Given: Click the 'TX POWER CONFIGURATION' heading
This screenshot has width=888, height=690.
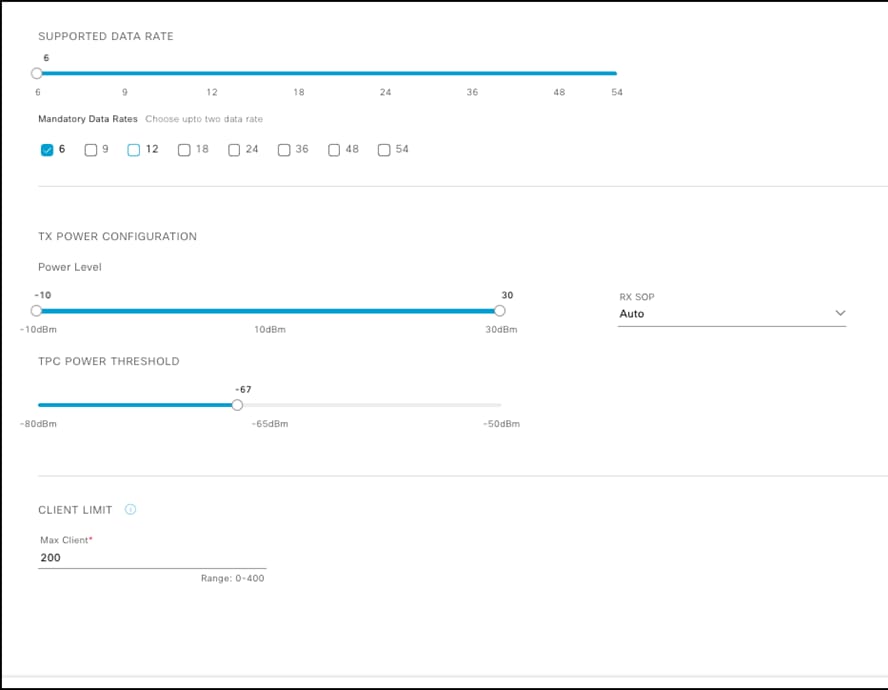Looking at the screenshot, I should [x=117, y=237].
